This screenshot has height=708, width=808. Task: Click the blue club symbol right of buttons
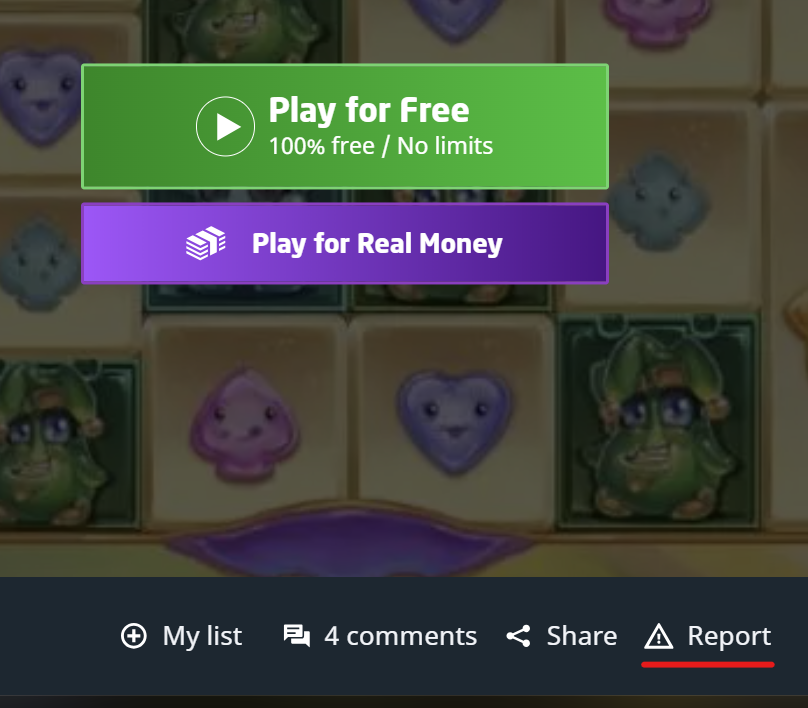point(659,201)
